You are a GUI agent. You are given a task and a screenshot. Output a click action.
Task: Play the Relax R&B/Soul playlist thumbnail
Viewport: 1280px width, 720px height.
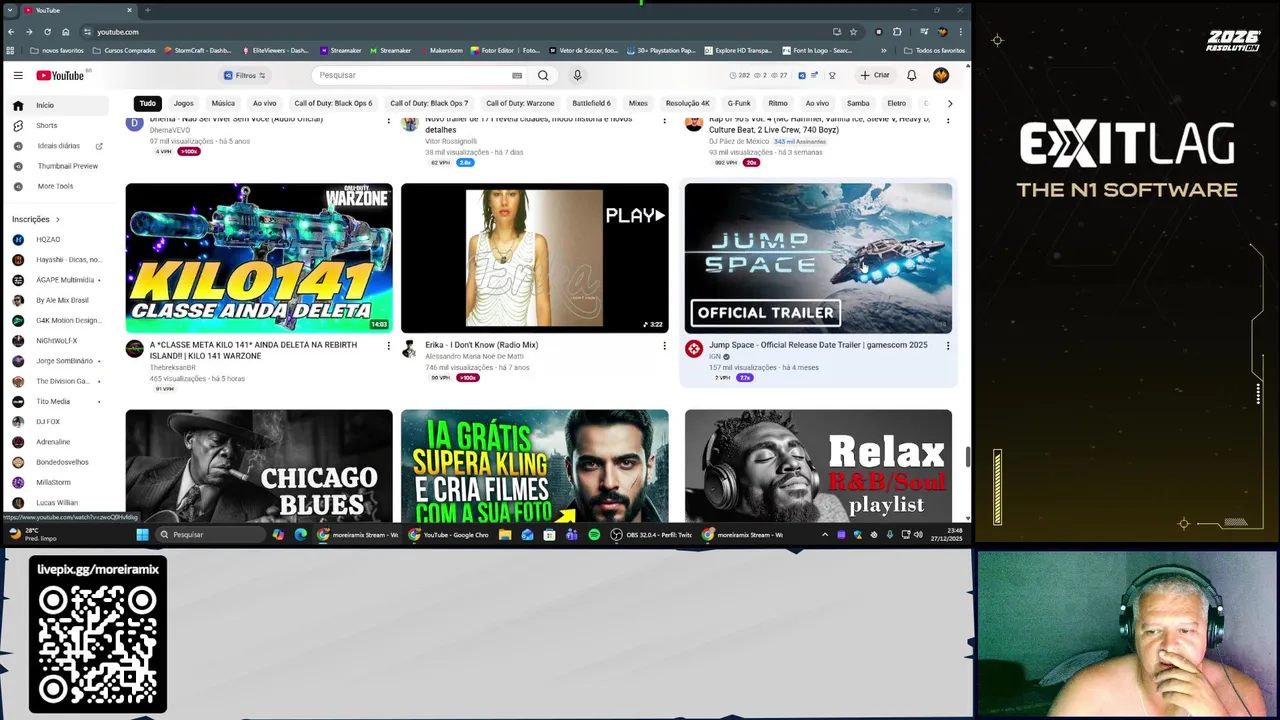pyautogui.click(x=818, y=465)
